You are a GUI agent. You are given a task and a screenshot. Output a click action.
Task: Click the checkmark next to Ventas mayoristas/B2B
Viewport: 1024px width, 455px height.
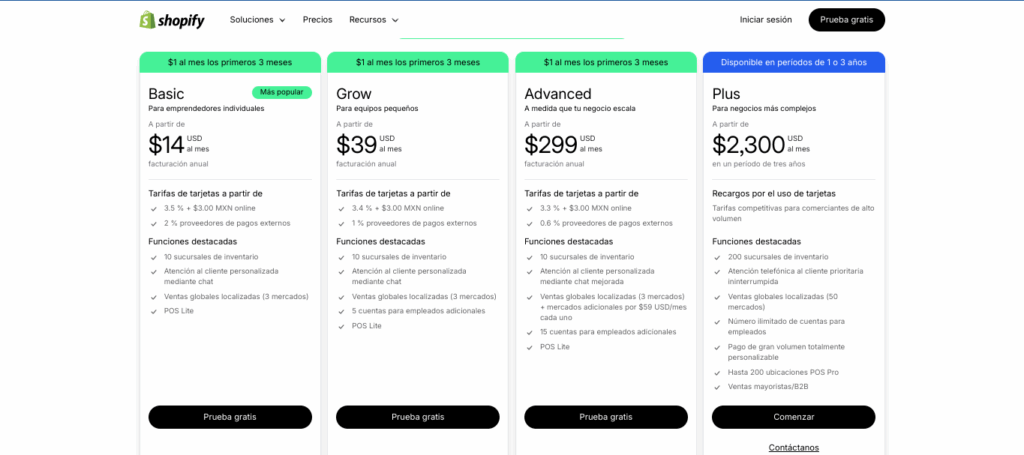[717, 387]
